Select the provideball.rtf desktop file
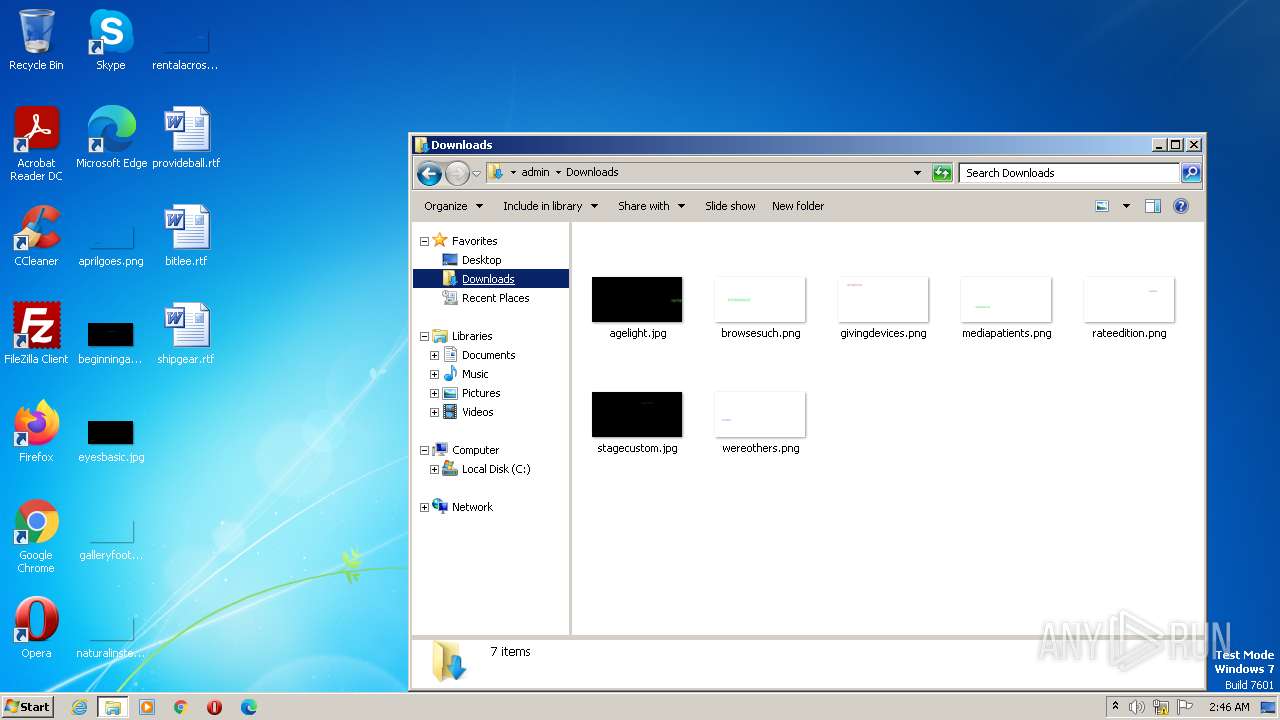1280x720 pixels. tap(186, 138)
